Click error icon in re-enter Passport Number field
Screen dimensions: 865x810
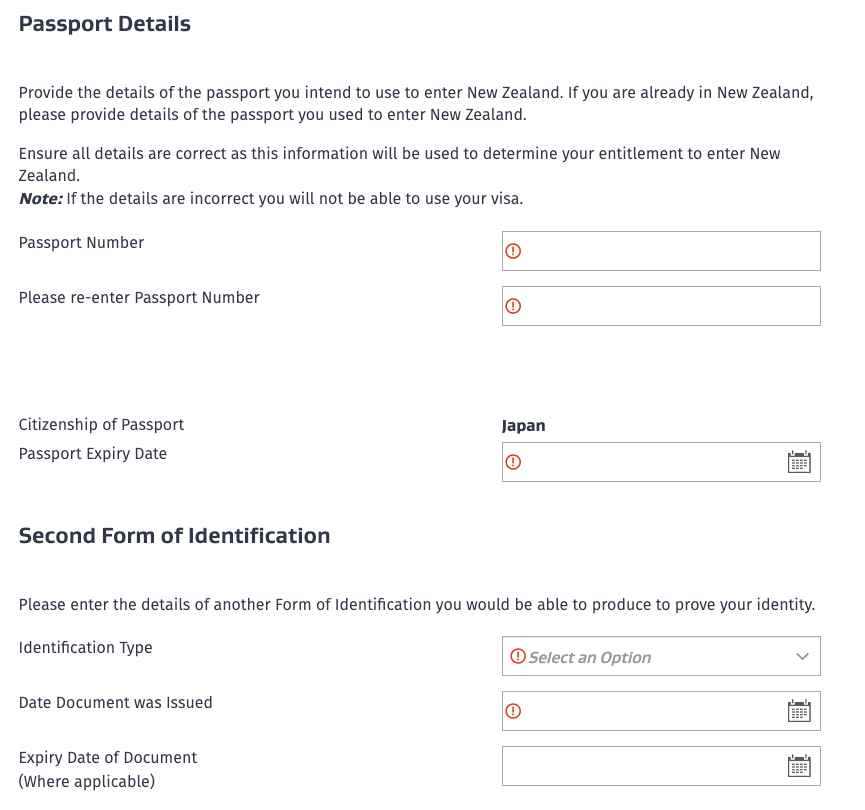click(x=514, y=306)
